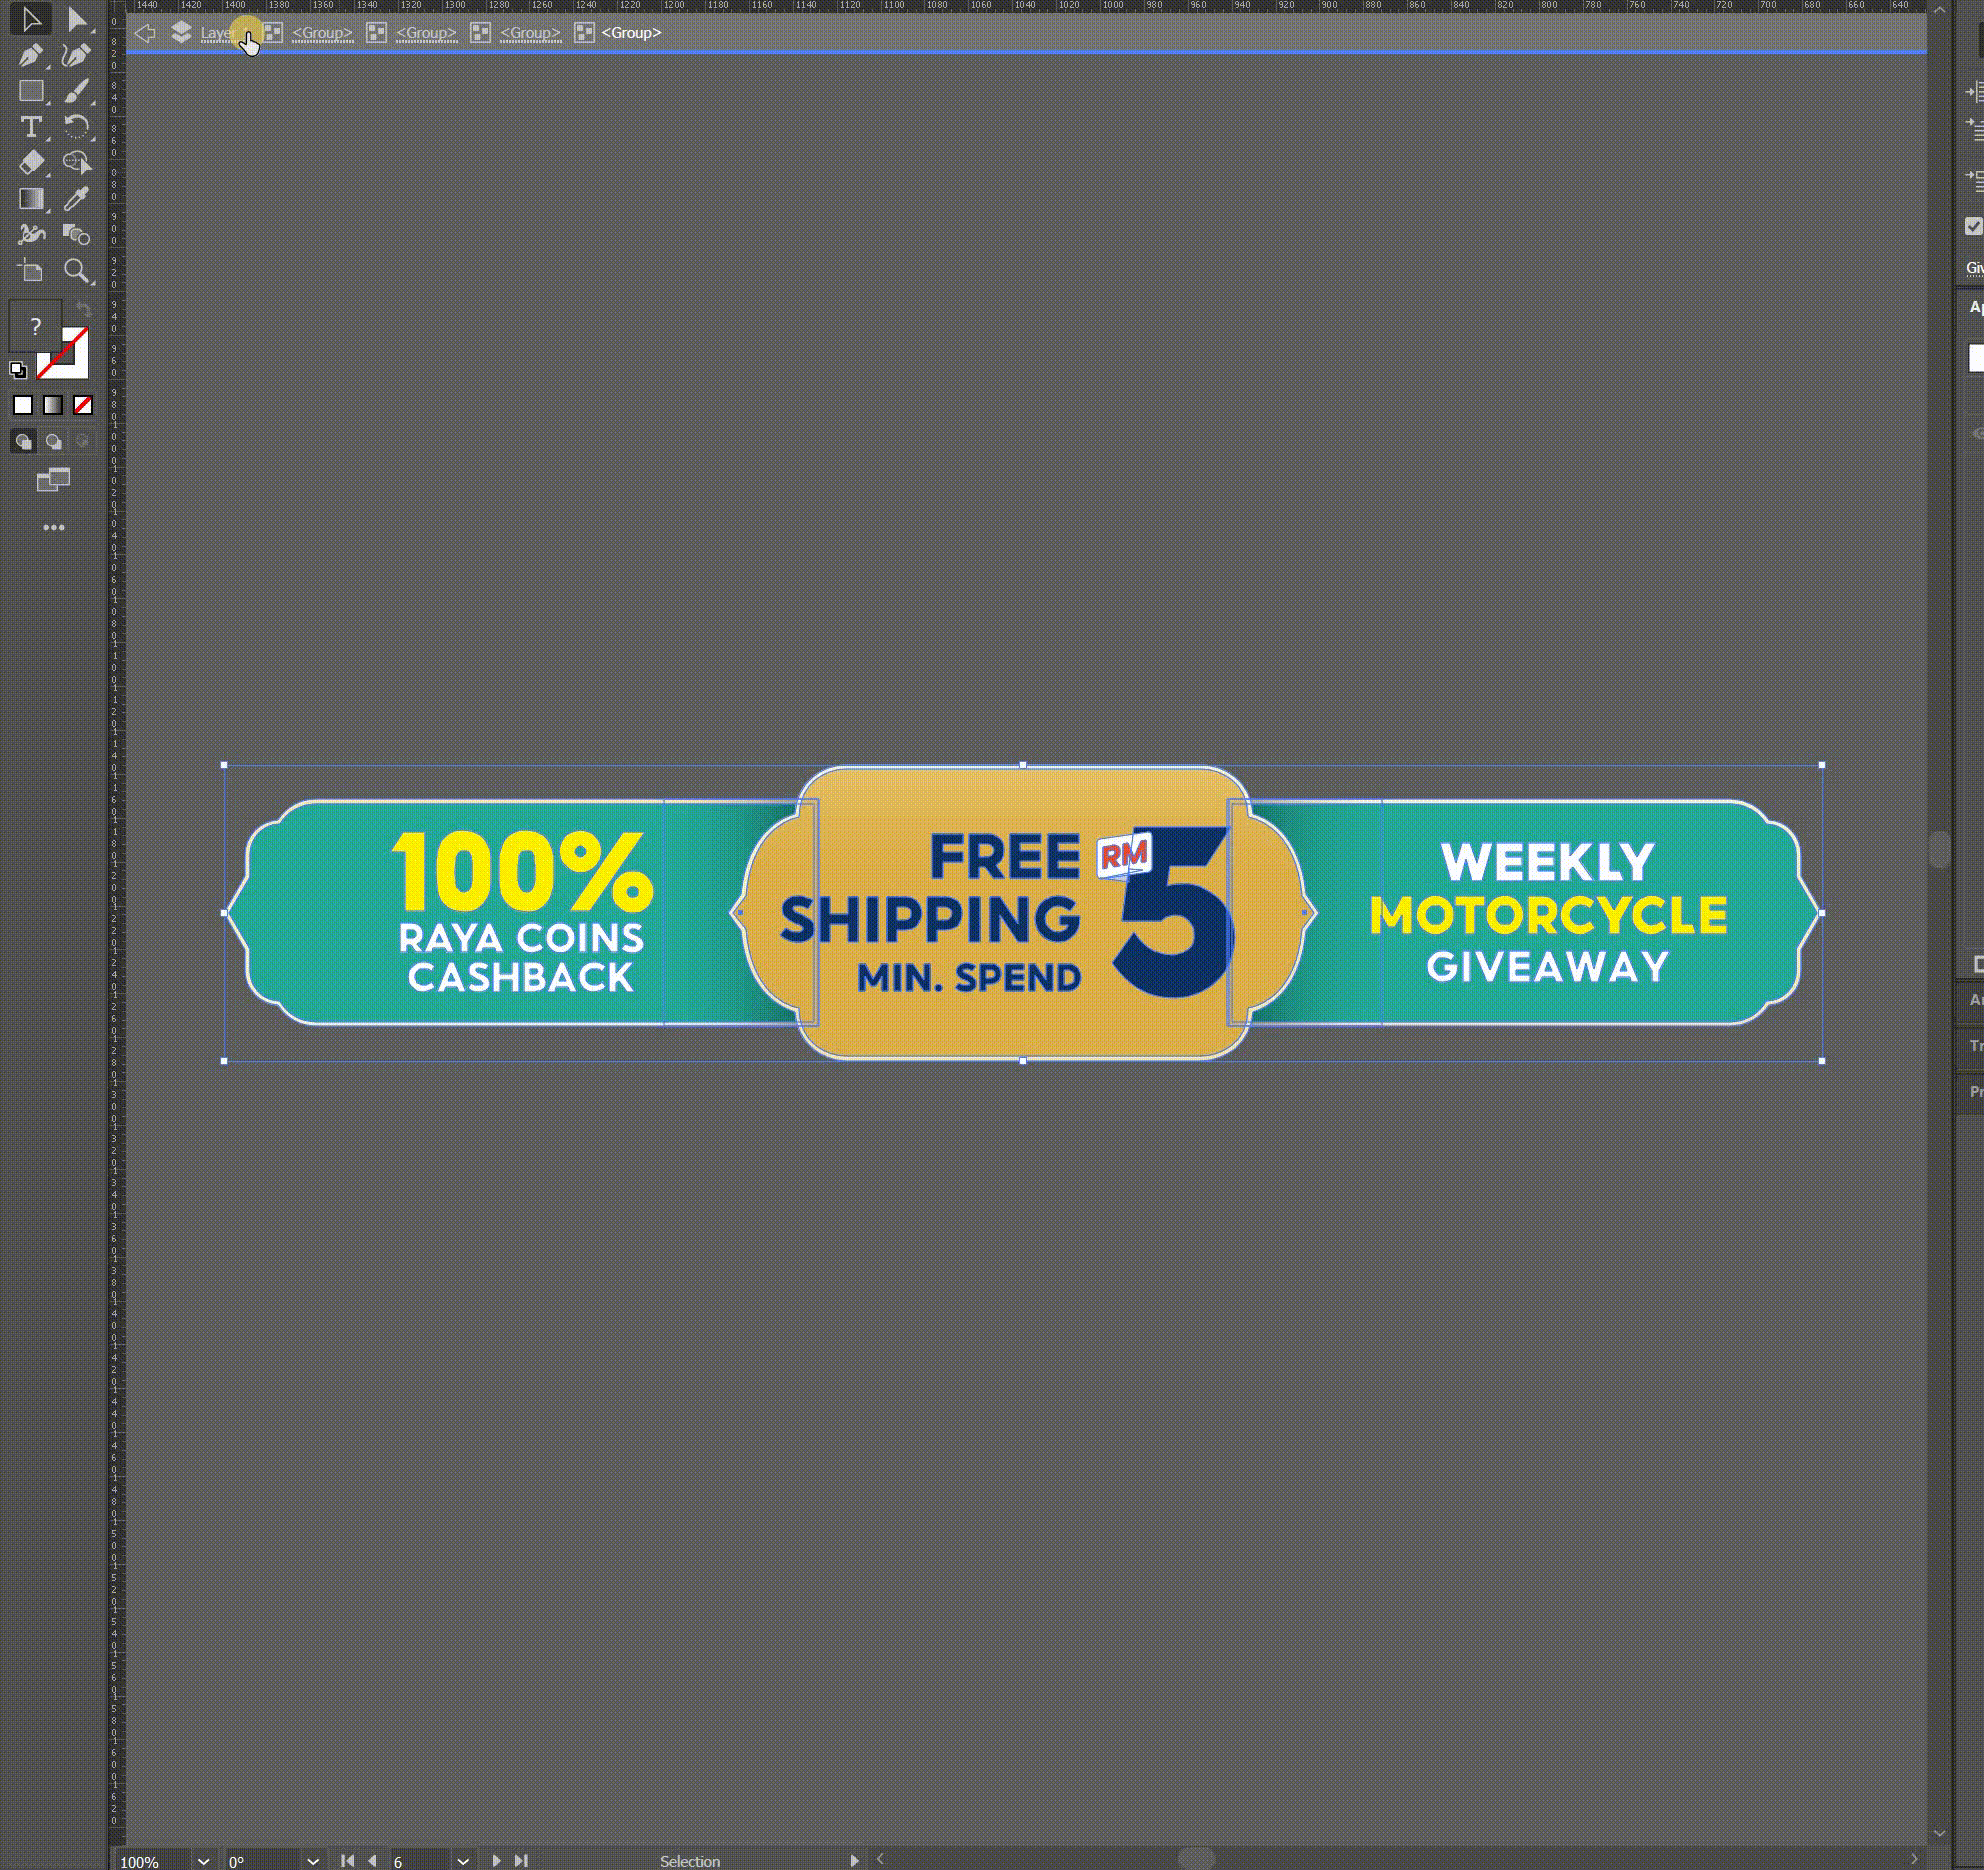Open the rotate view angle dropdown
This screenshot has width=1984, height=1870.
coord(313,1861)
